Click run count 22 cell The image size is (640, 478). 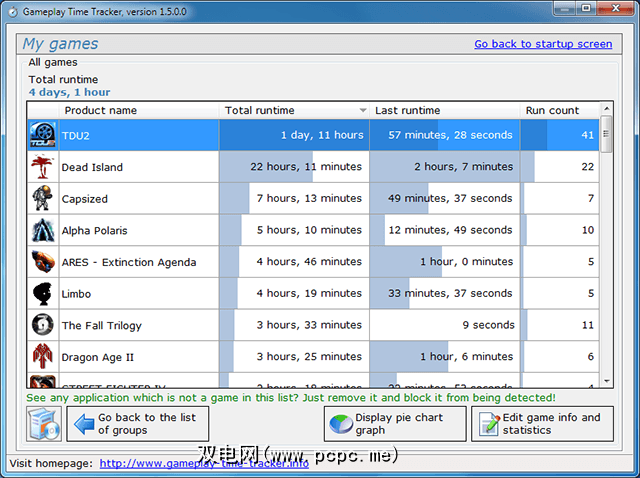point(560,167)
